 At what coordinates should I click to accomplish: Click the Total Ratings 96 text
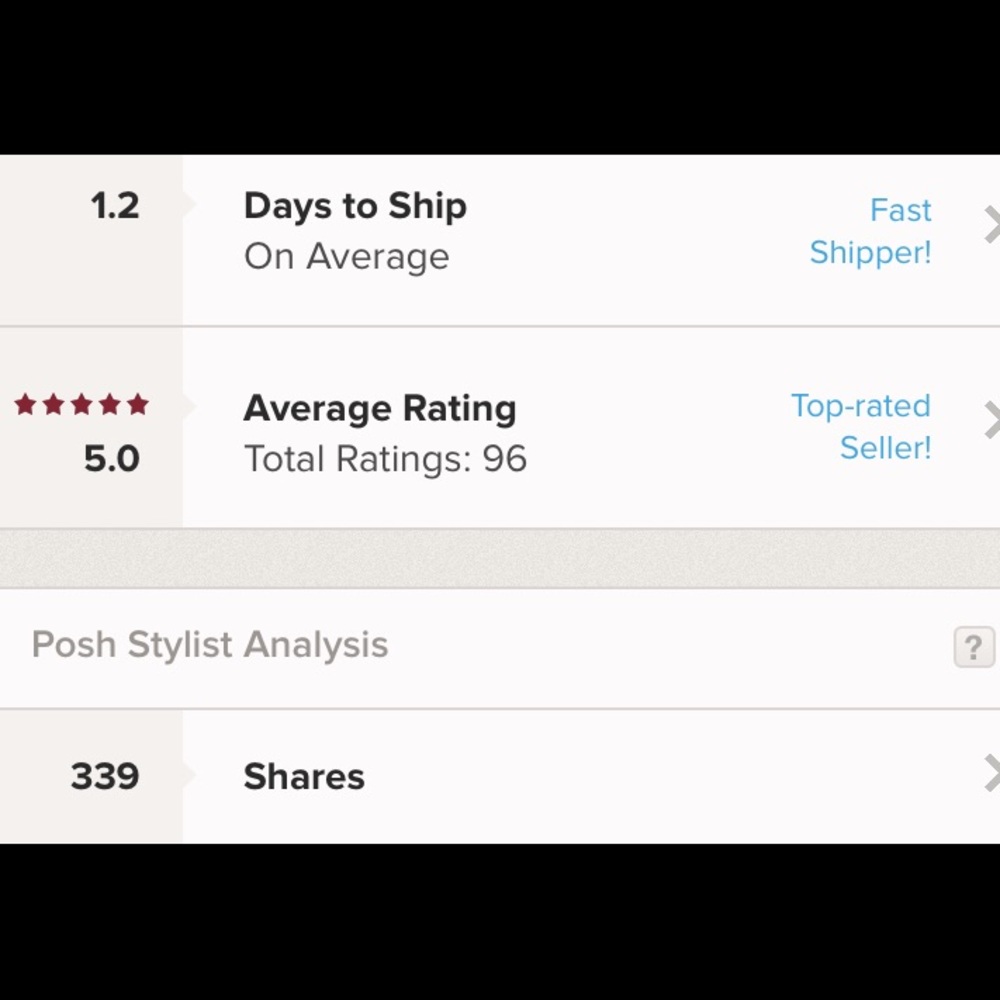point(386,459)
